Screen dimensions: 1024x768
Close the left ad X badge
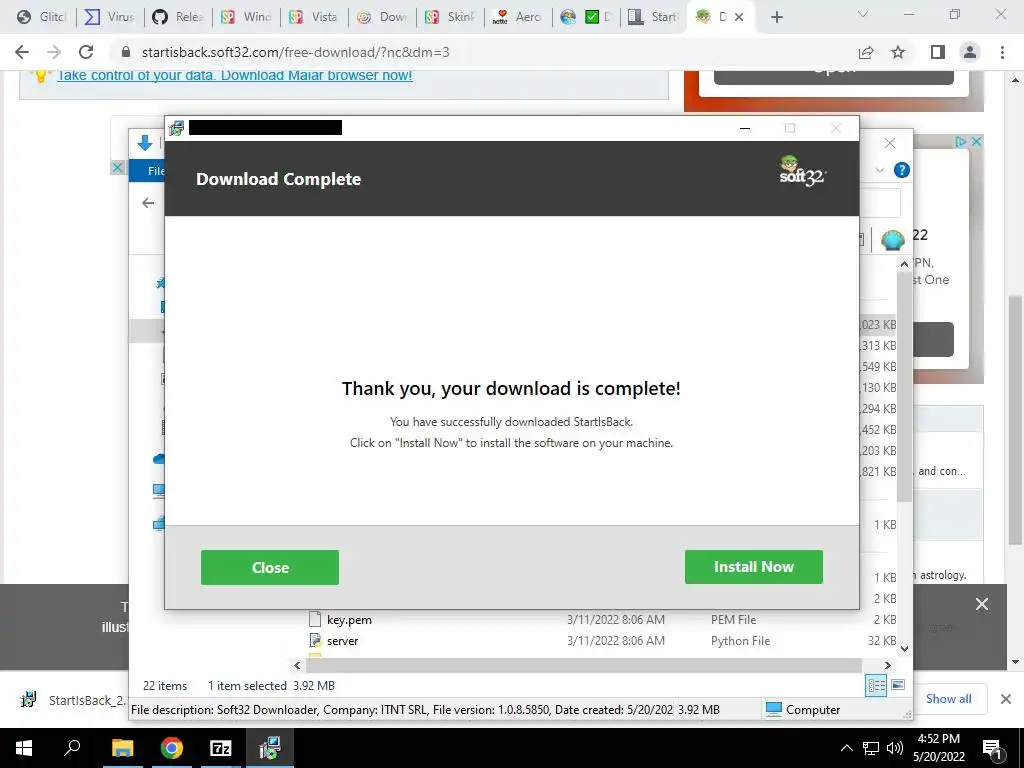click(118, 167)
